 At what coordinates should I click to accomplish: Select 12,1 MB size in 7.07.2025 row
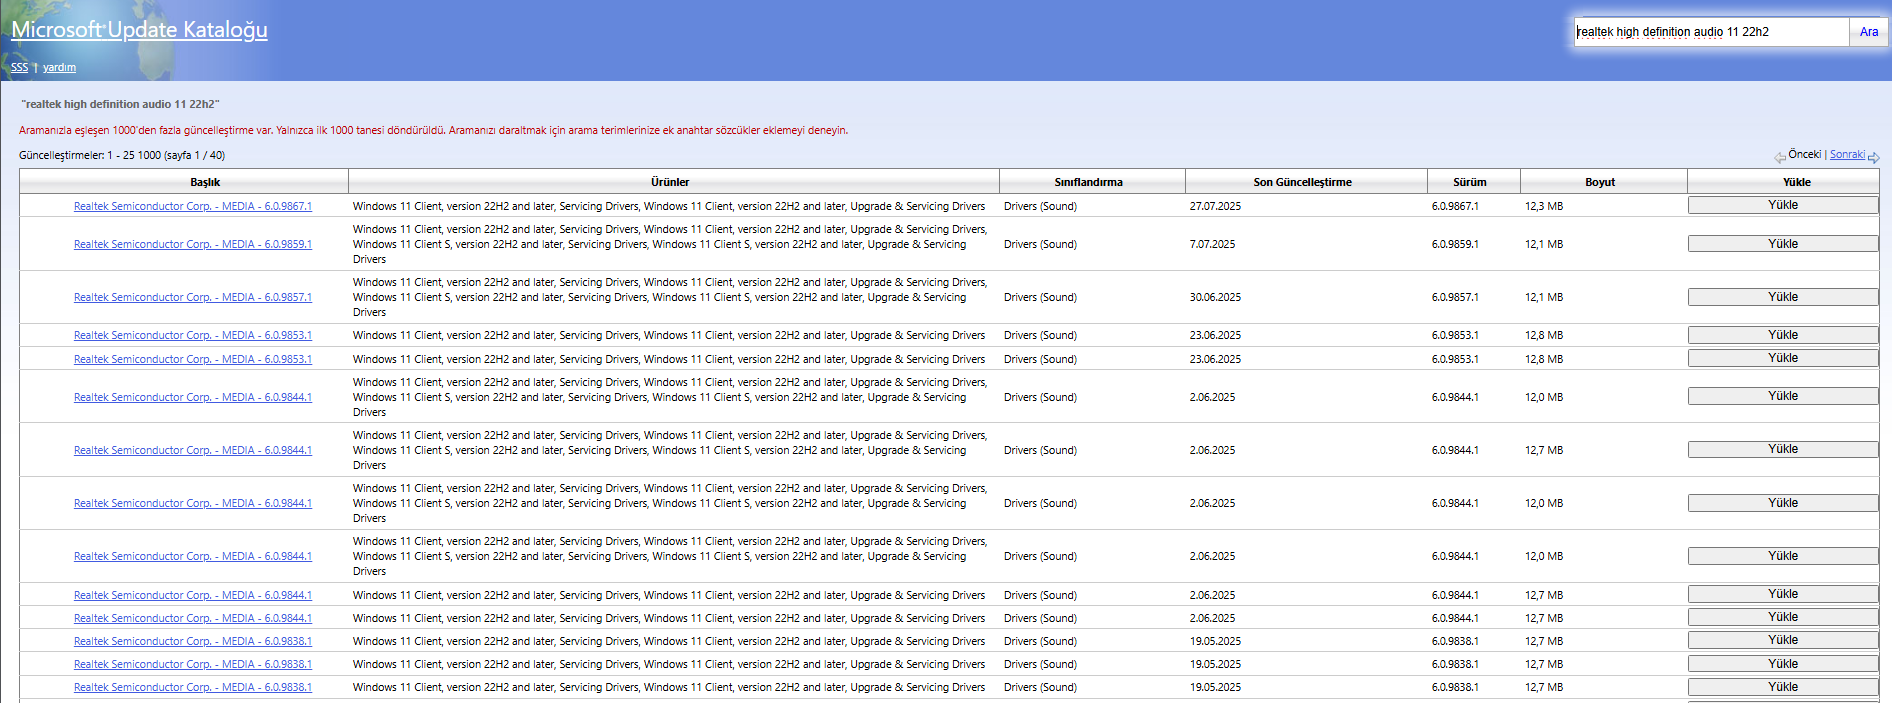pyautogui.click(x=1604, y=244)
